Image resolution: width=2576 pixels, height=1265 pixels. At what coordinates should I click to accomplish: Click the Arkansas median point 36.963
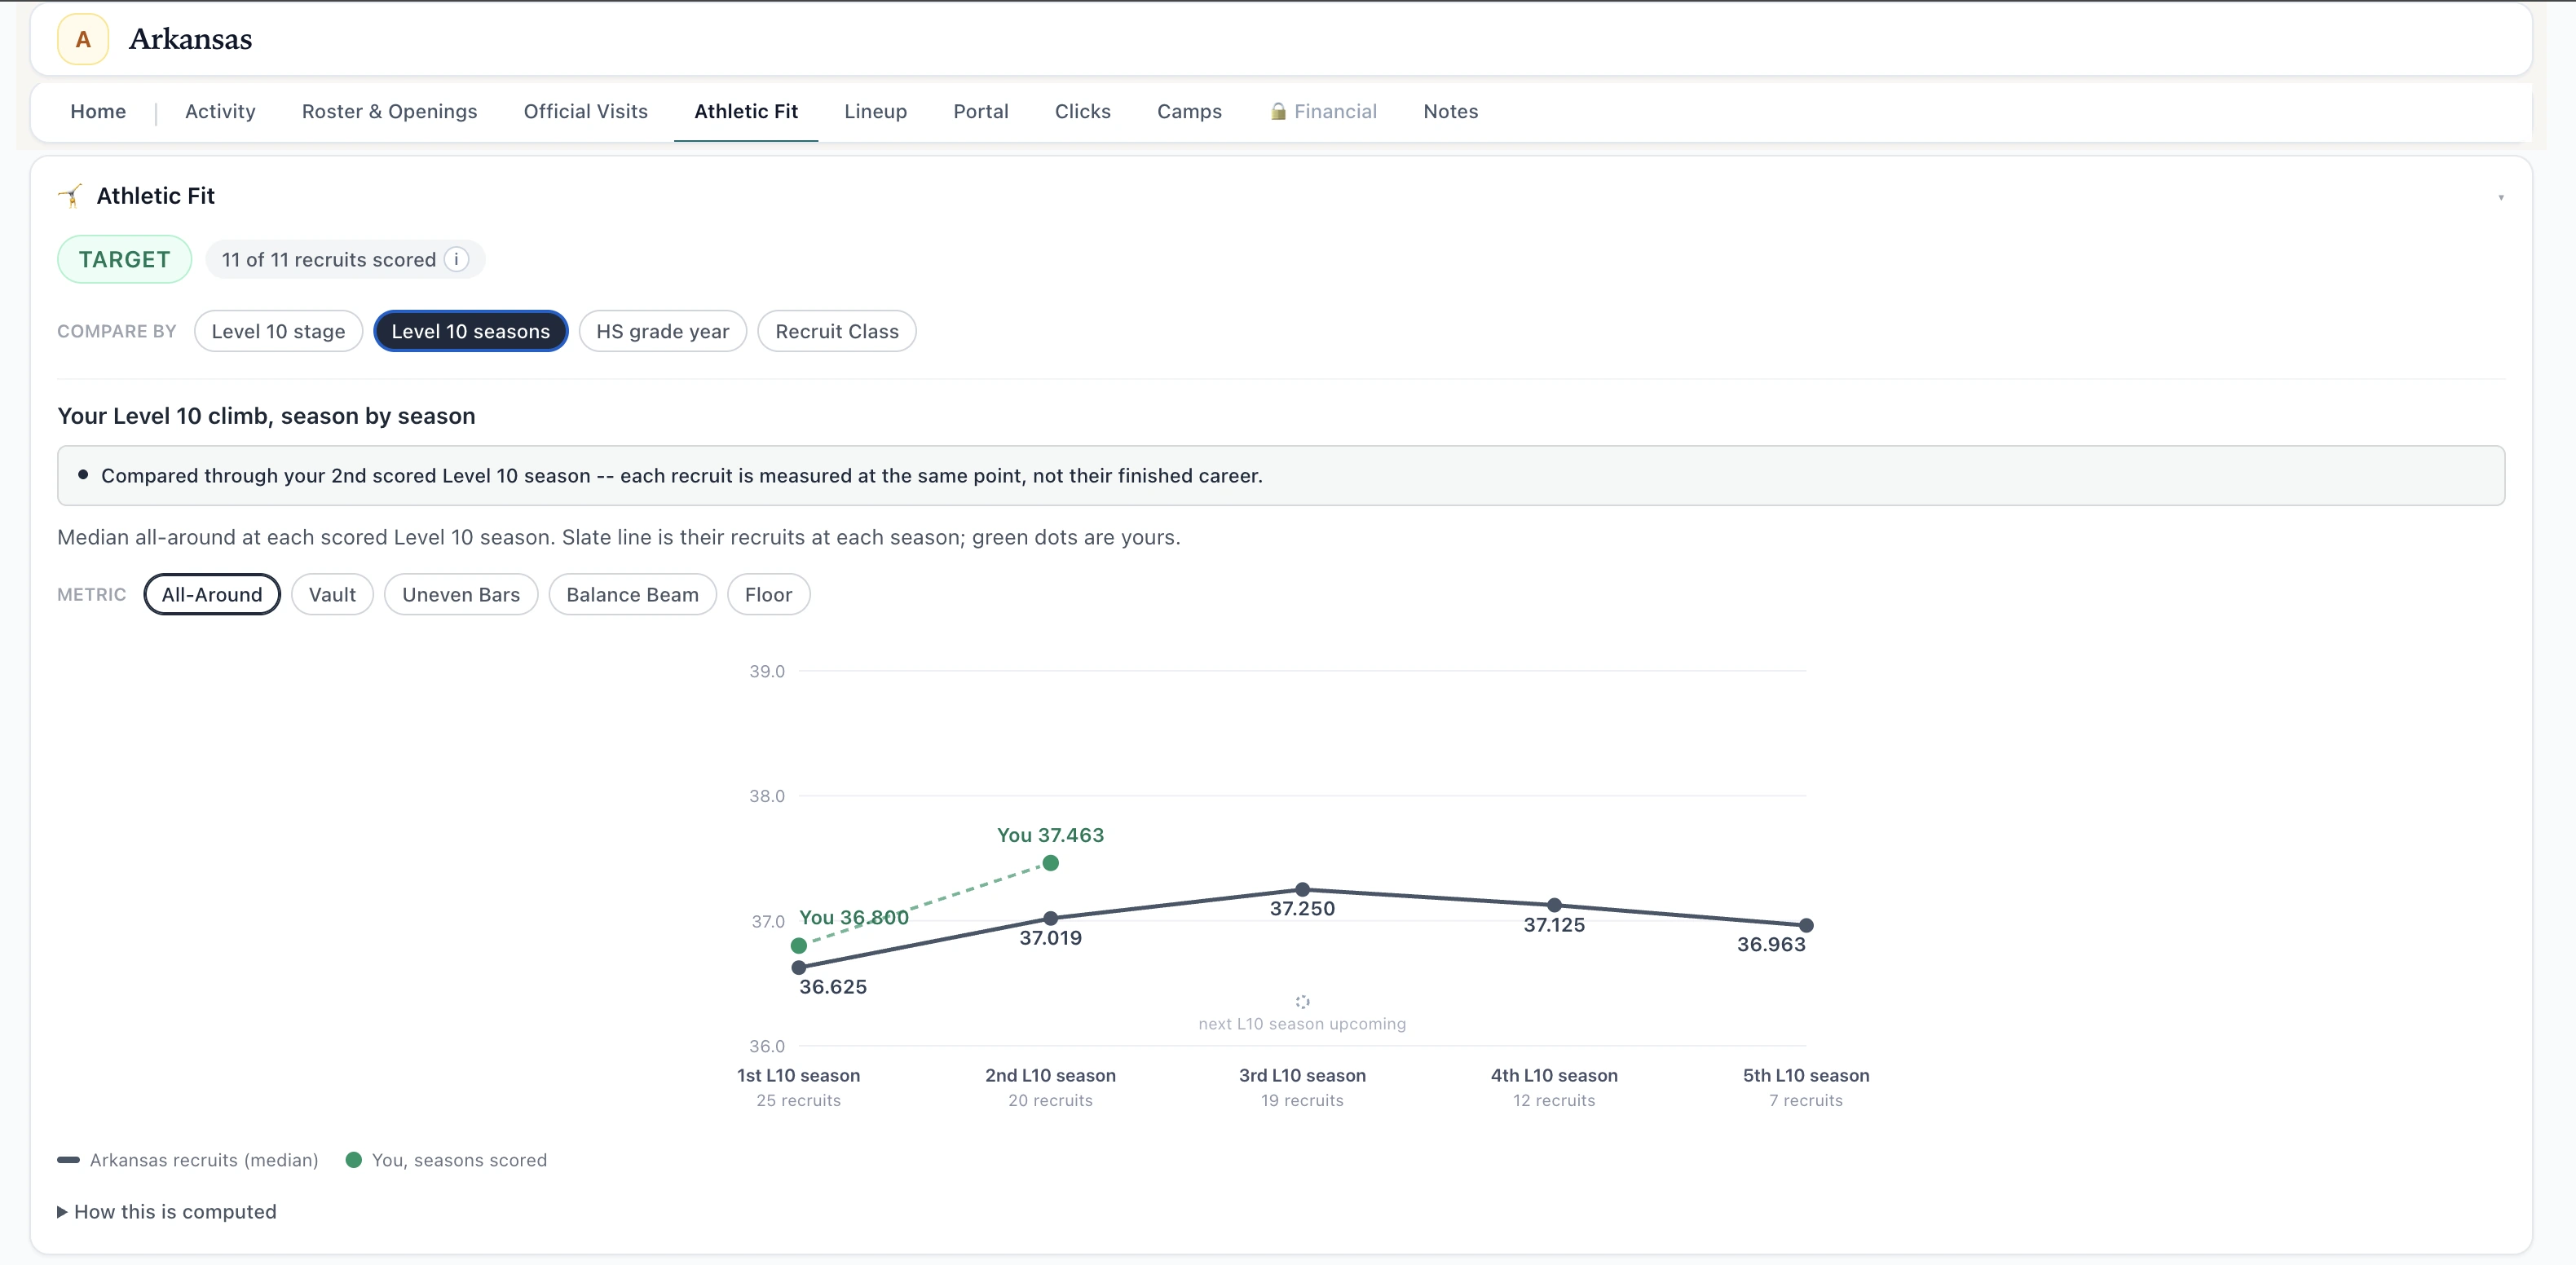pos(1806,925)
